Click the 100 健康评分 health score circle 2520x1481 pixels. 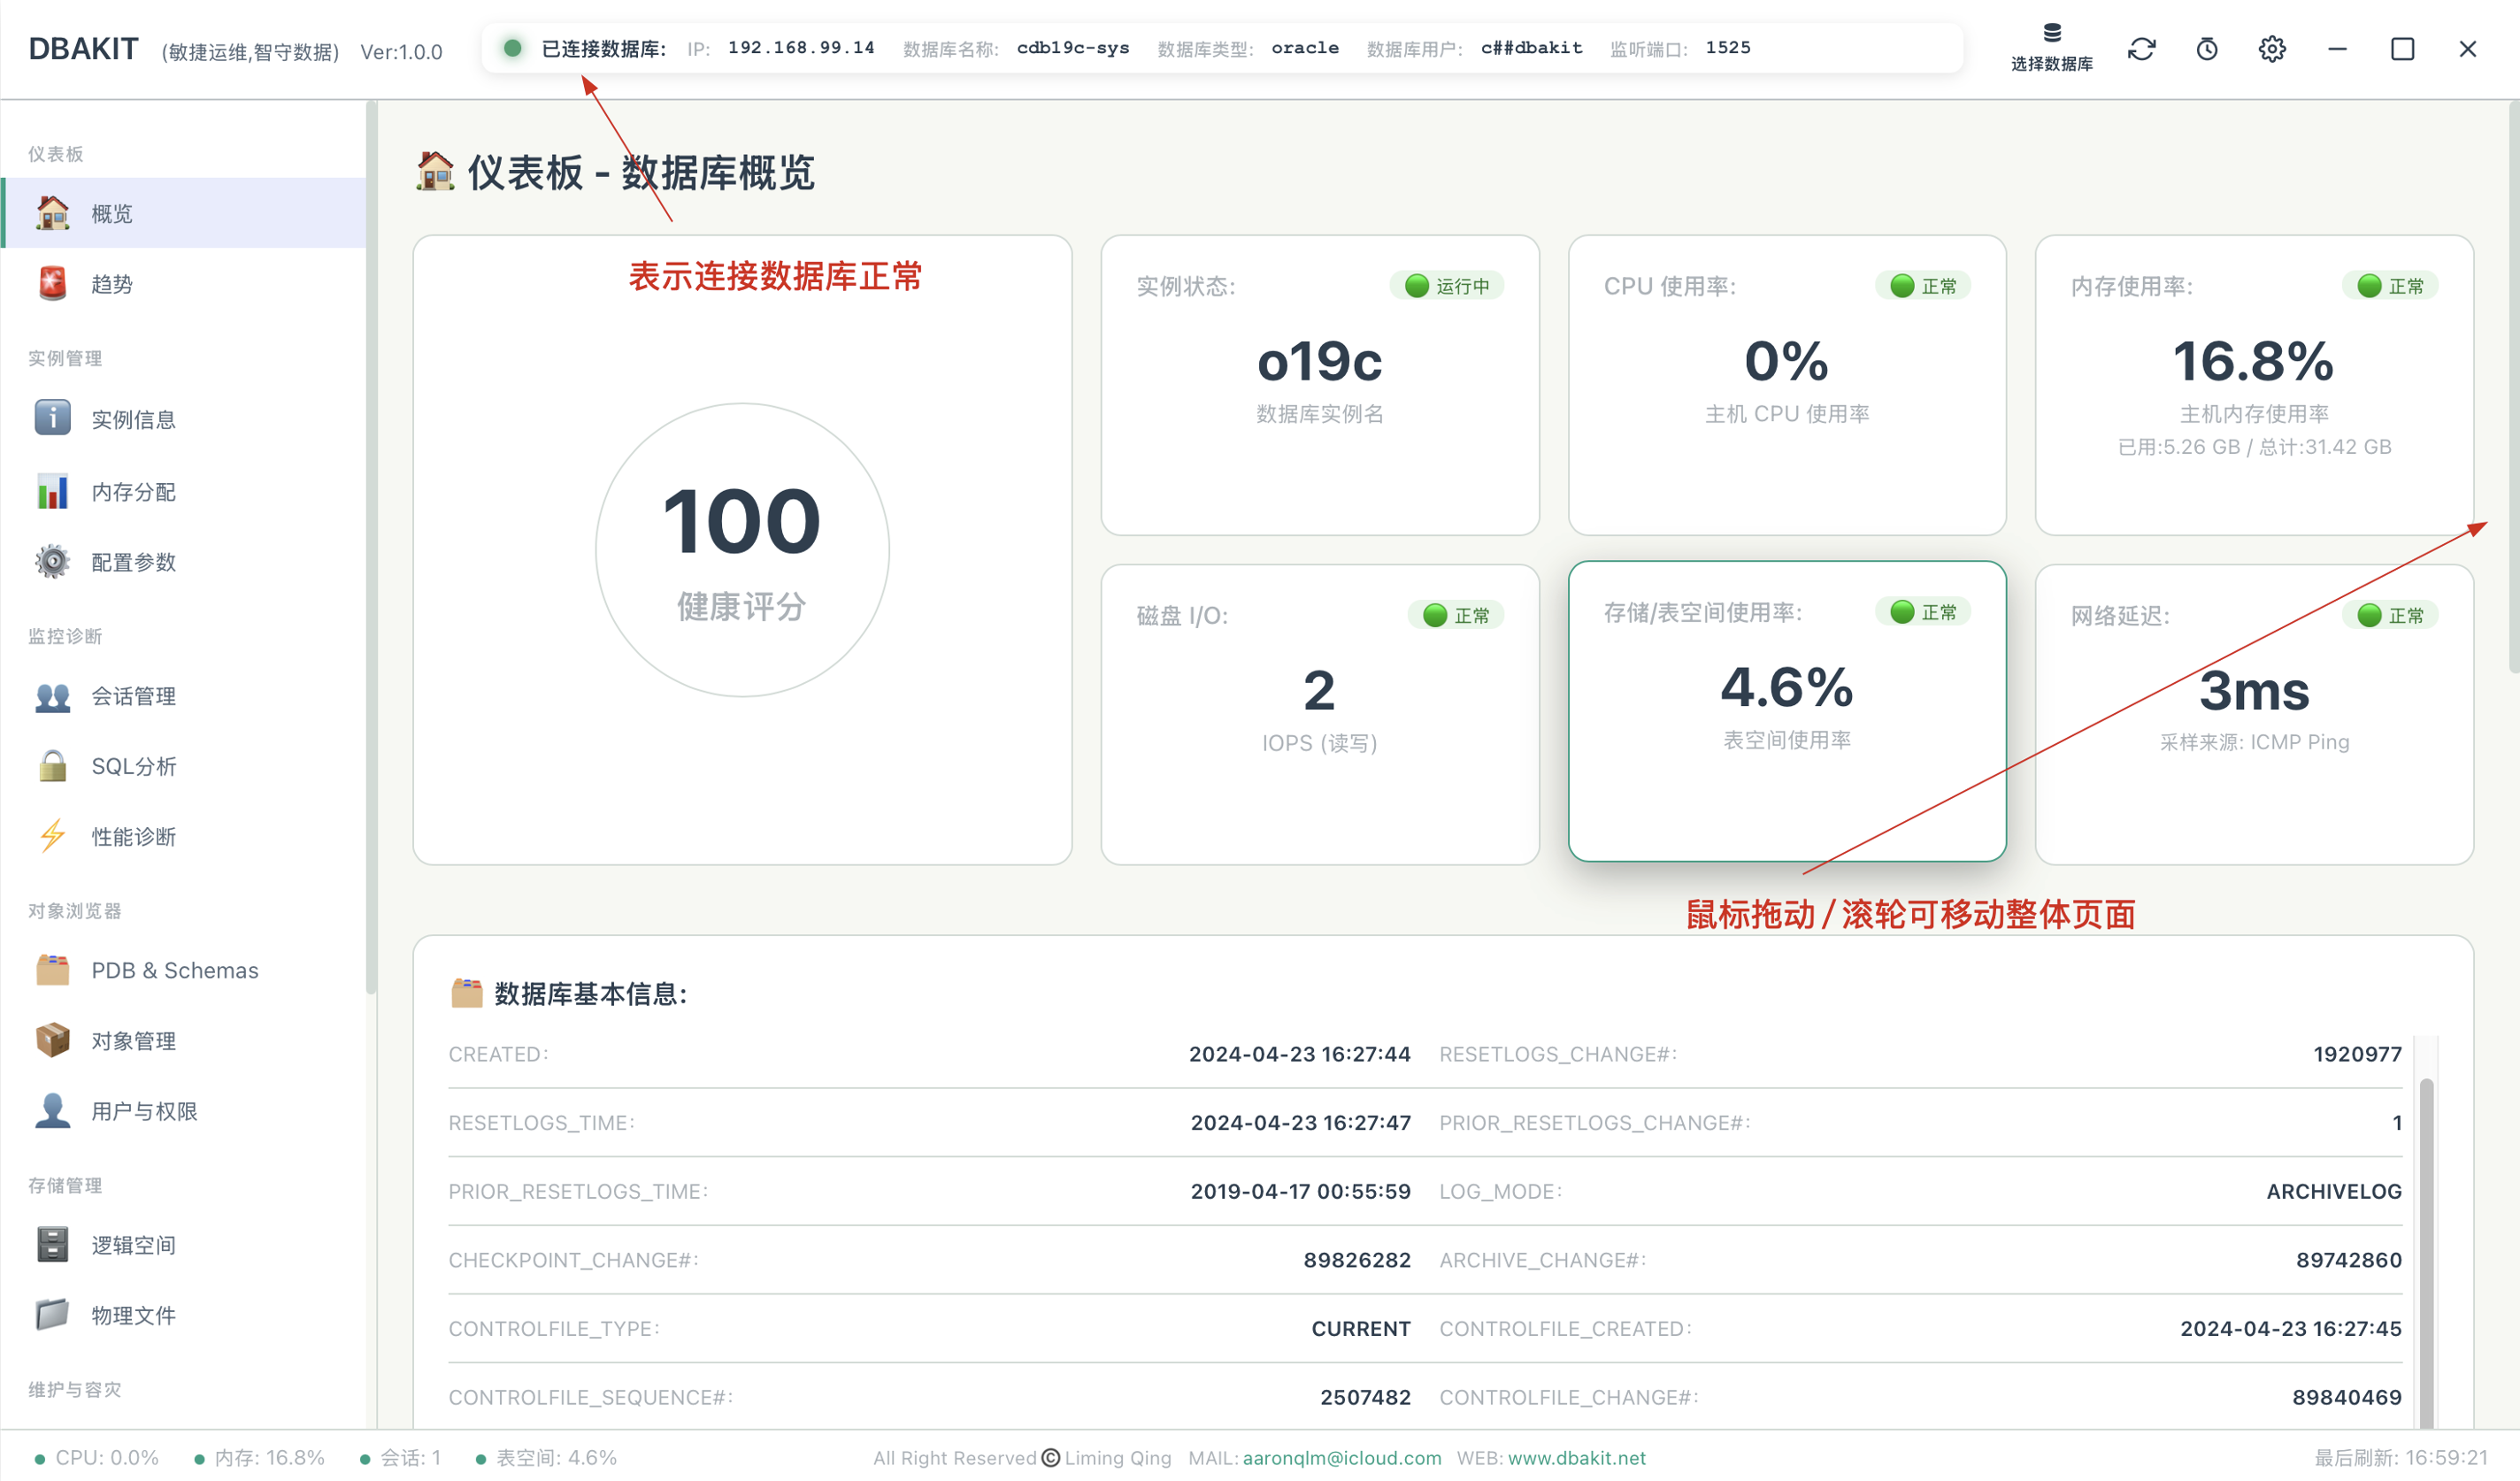point(742,549)
